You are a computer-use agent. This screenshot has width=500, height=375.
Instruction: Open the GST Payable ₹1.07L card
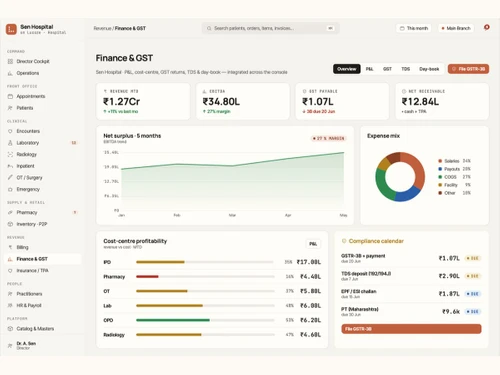(342, 101)
